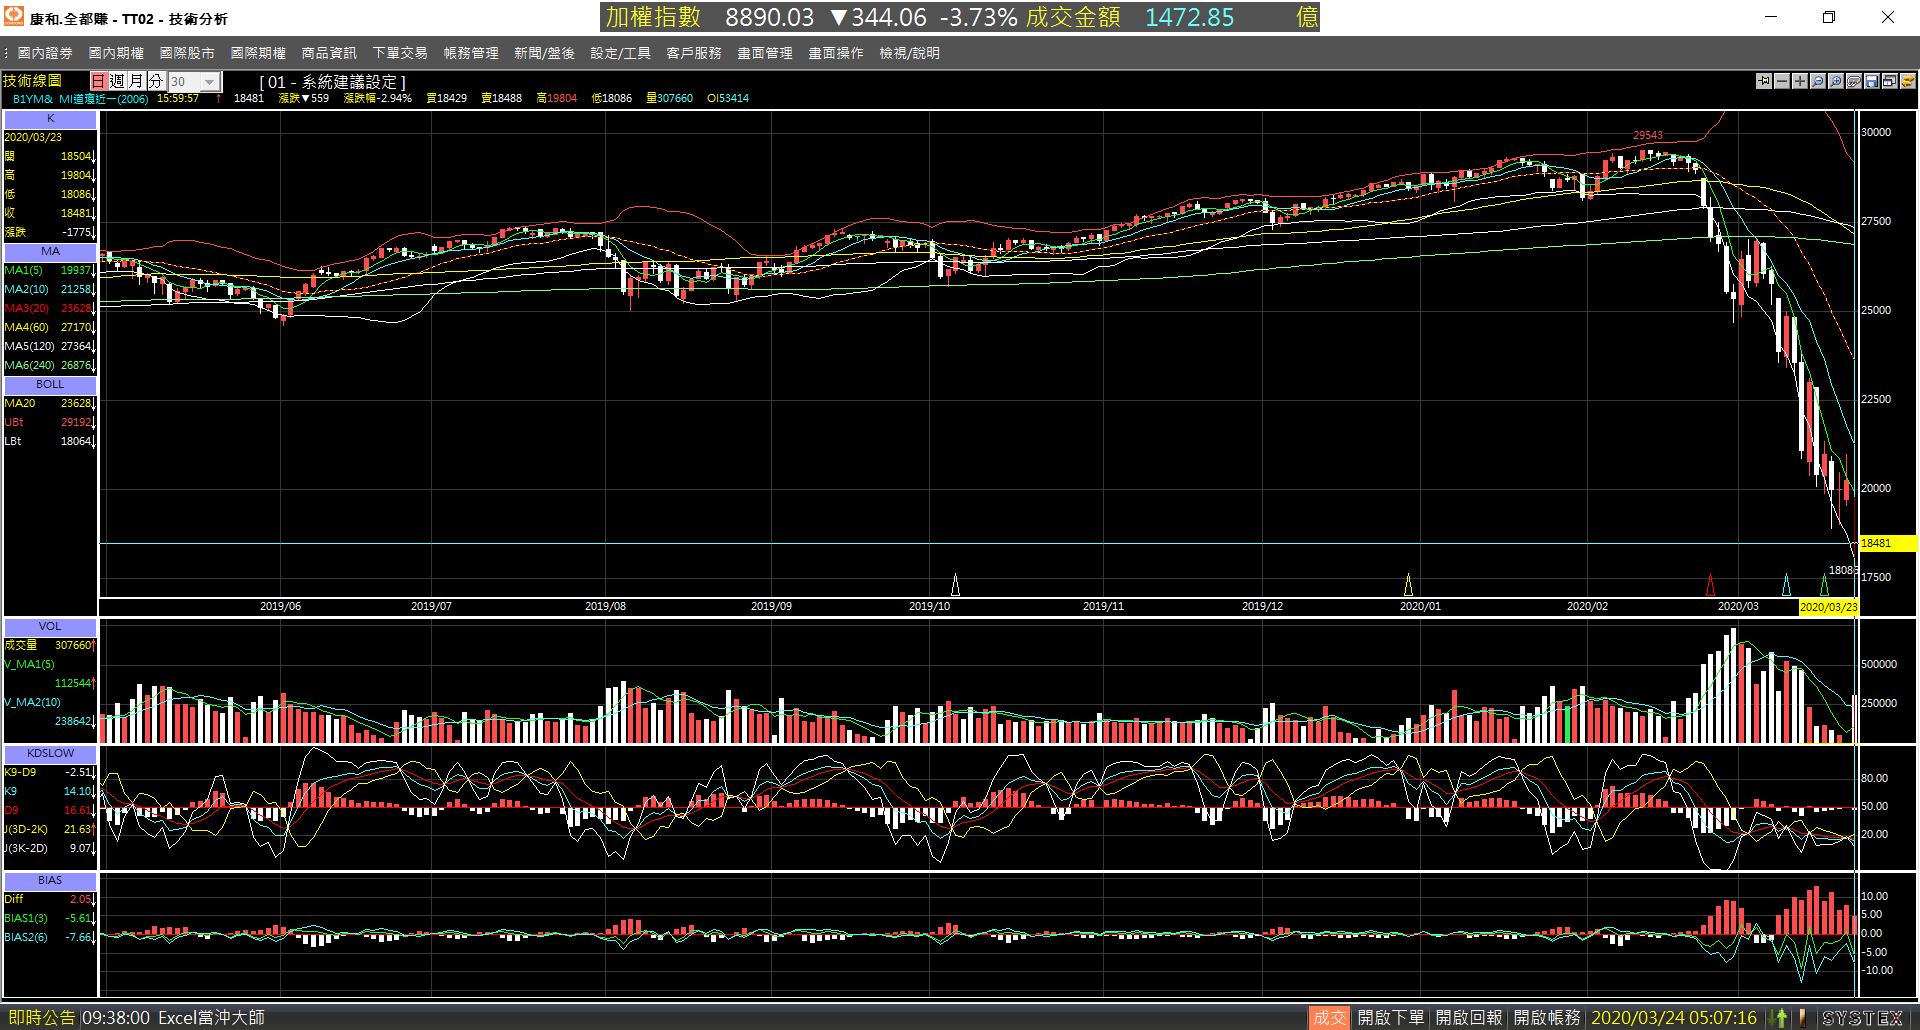Open the 國際股市 menu
This screenshot has height=1030, width=1920.
[x=187, y=53]
